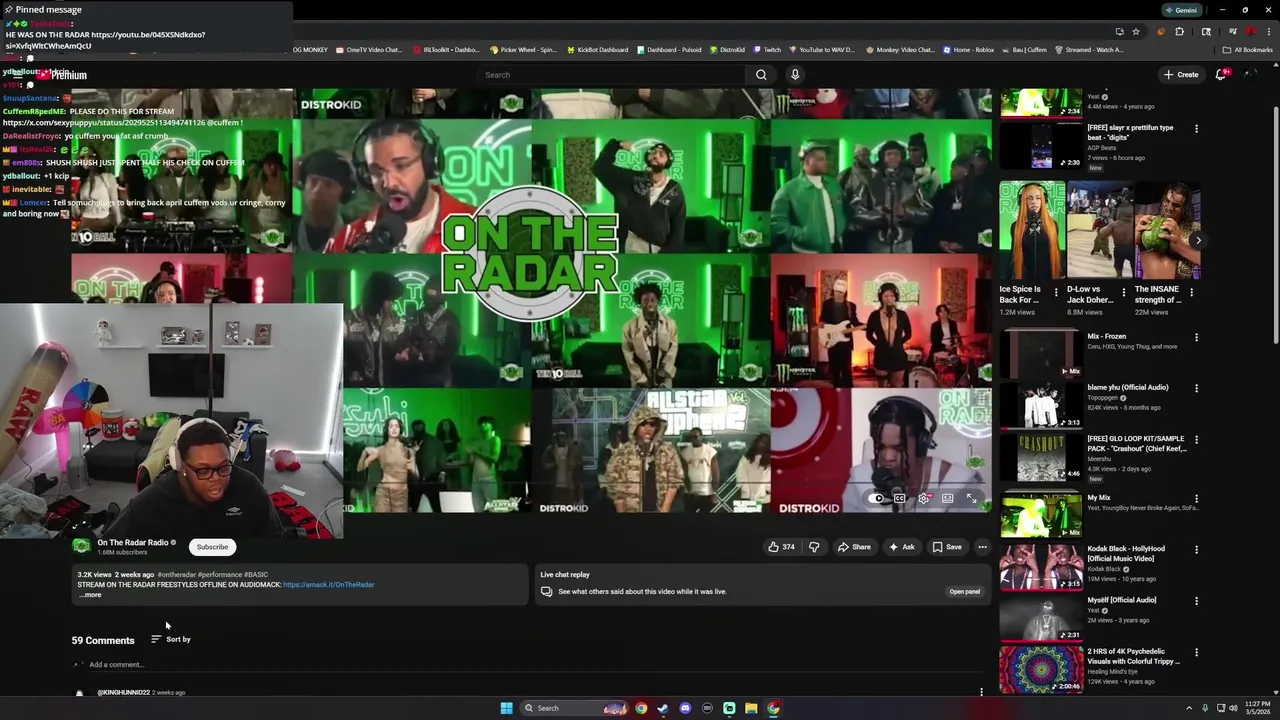Viewport: 1280px width, 720px height.
Task: Play the Ice Spice Is Back short
Action: click(1032, 230)
